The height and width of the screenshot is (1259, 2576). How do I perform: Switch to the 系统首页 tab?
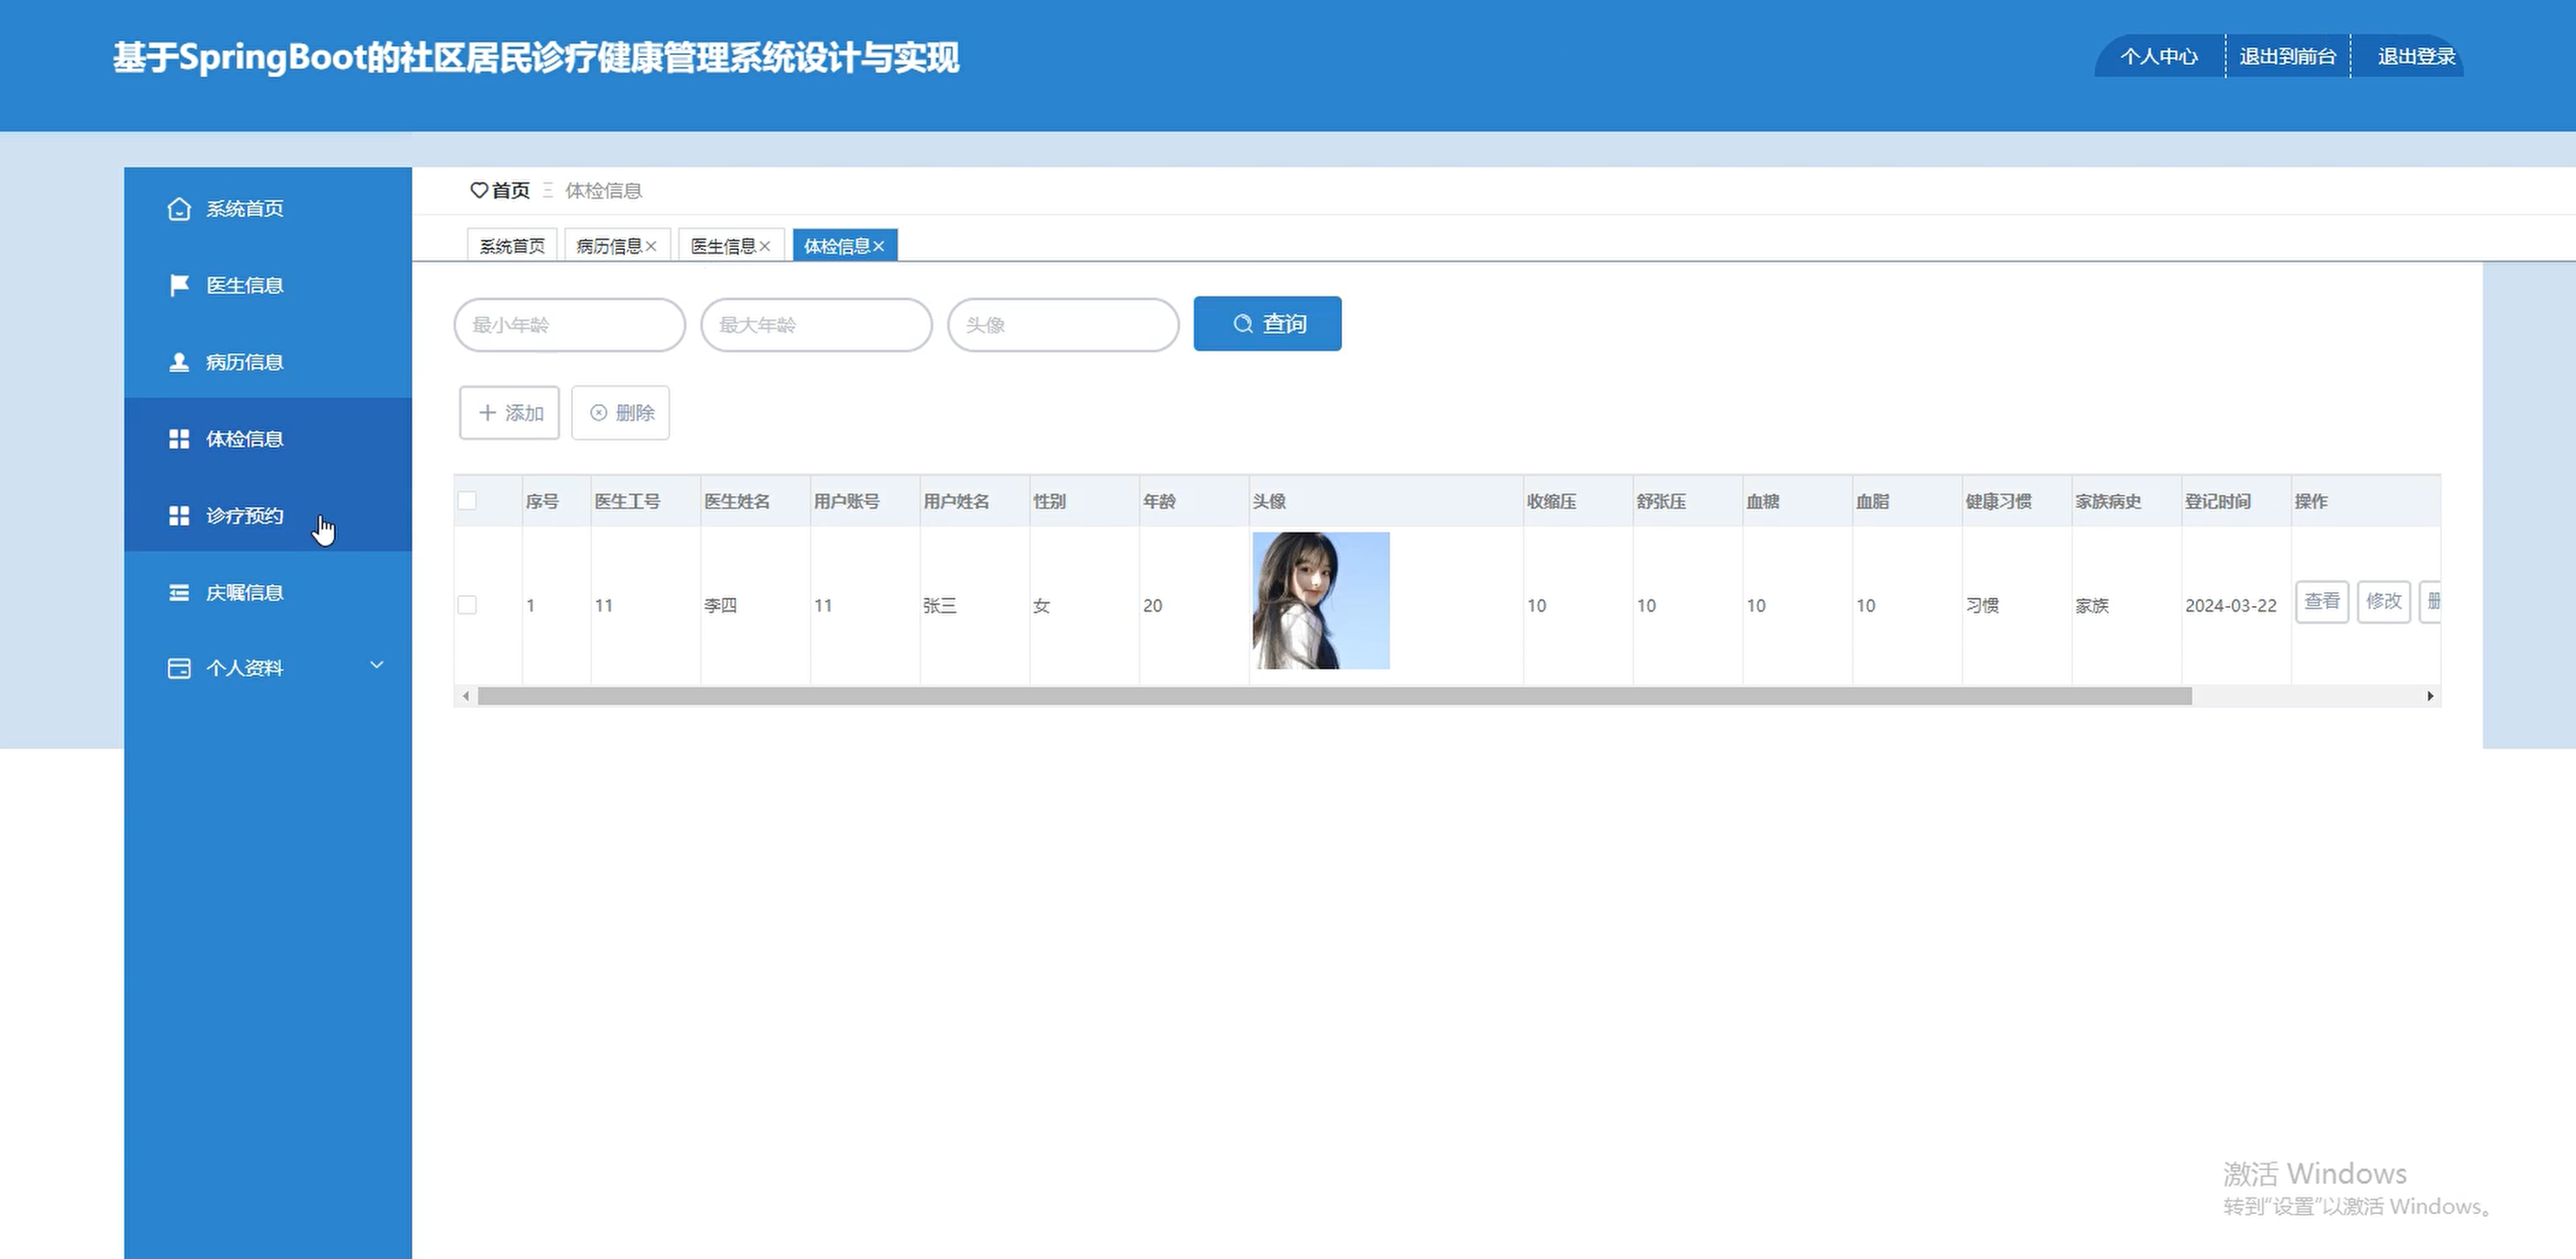(512, 246)
